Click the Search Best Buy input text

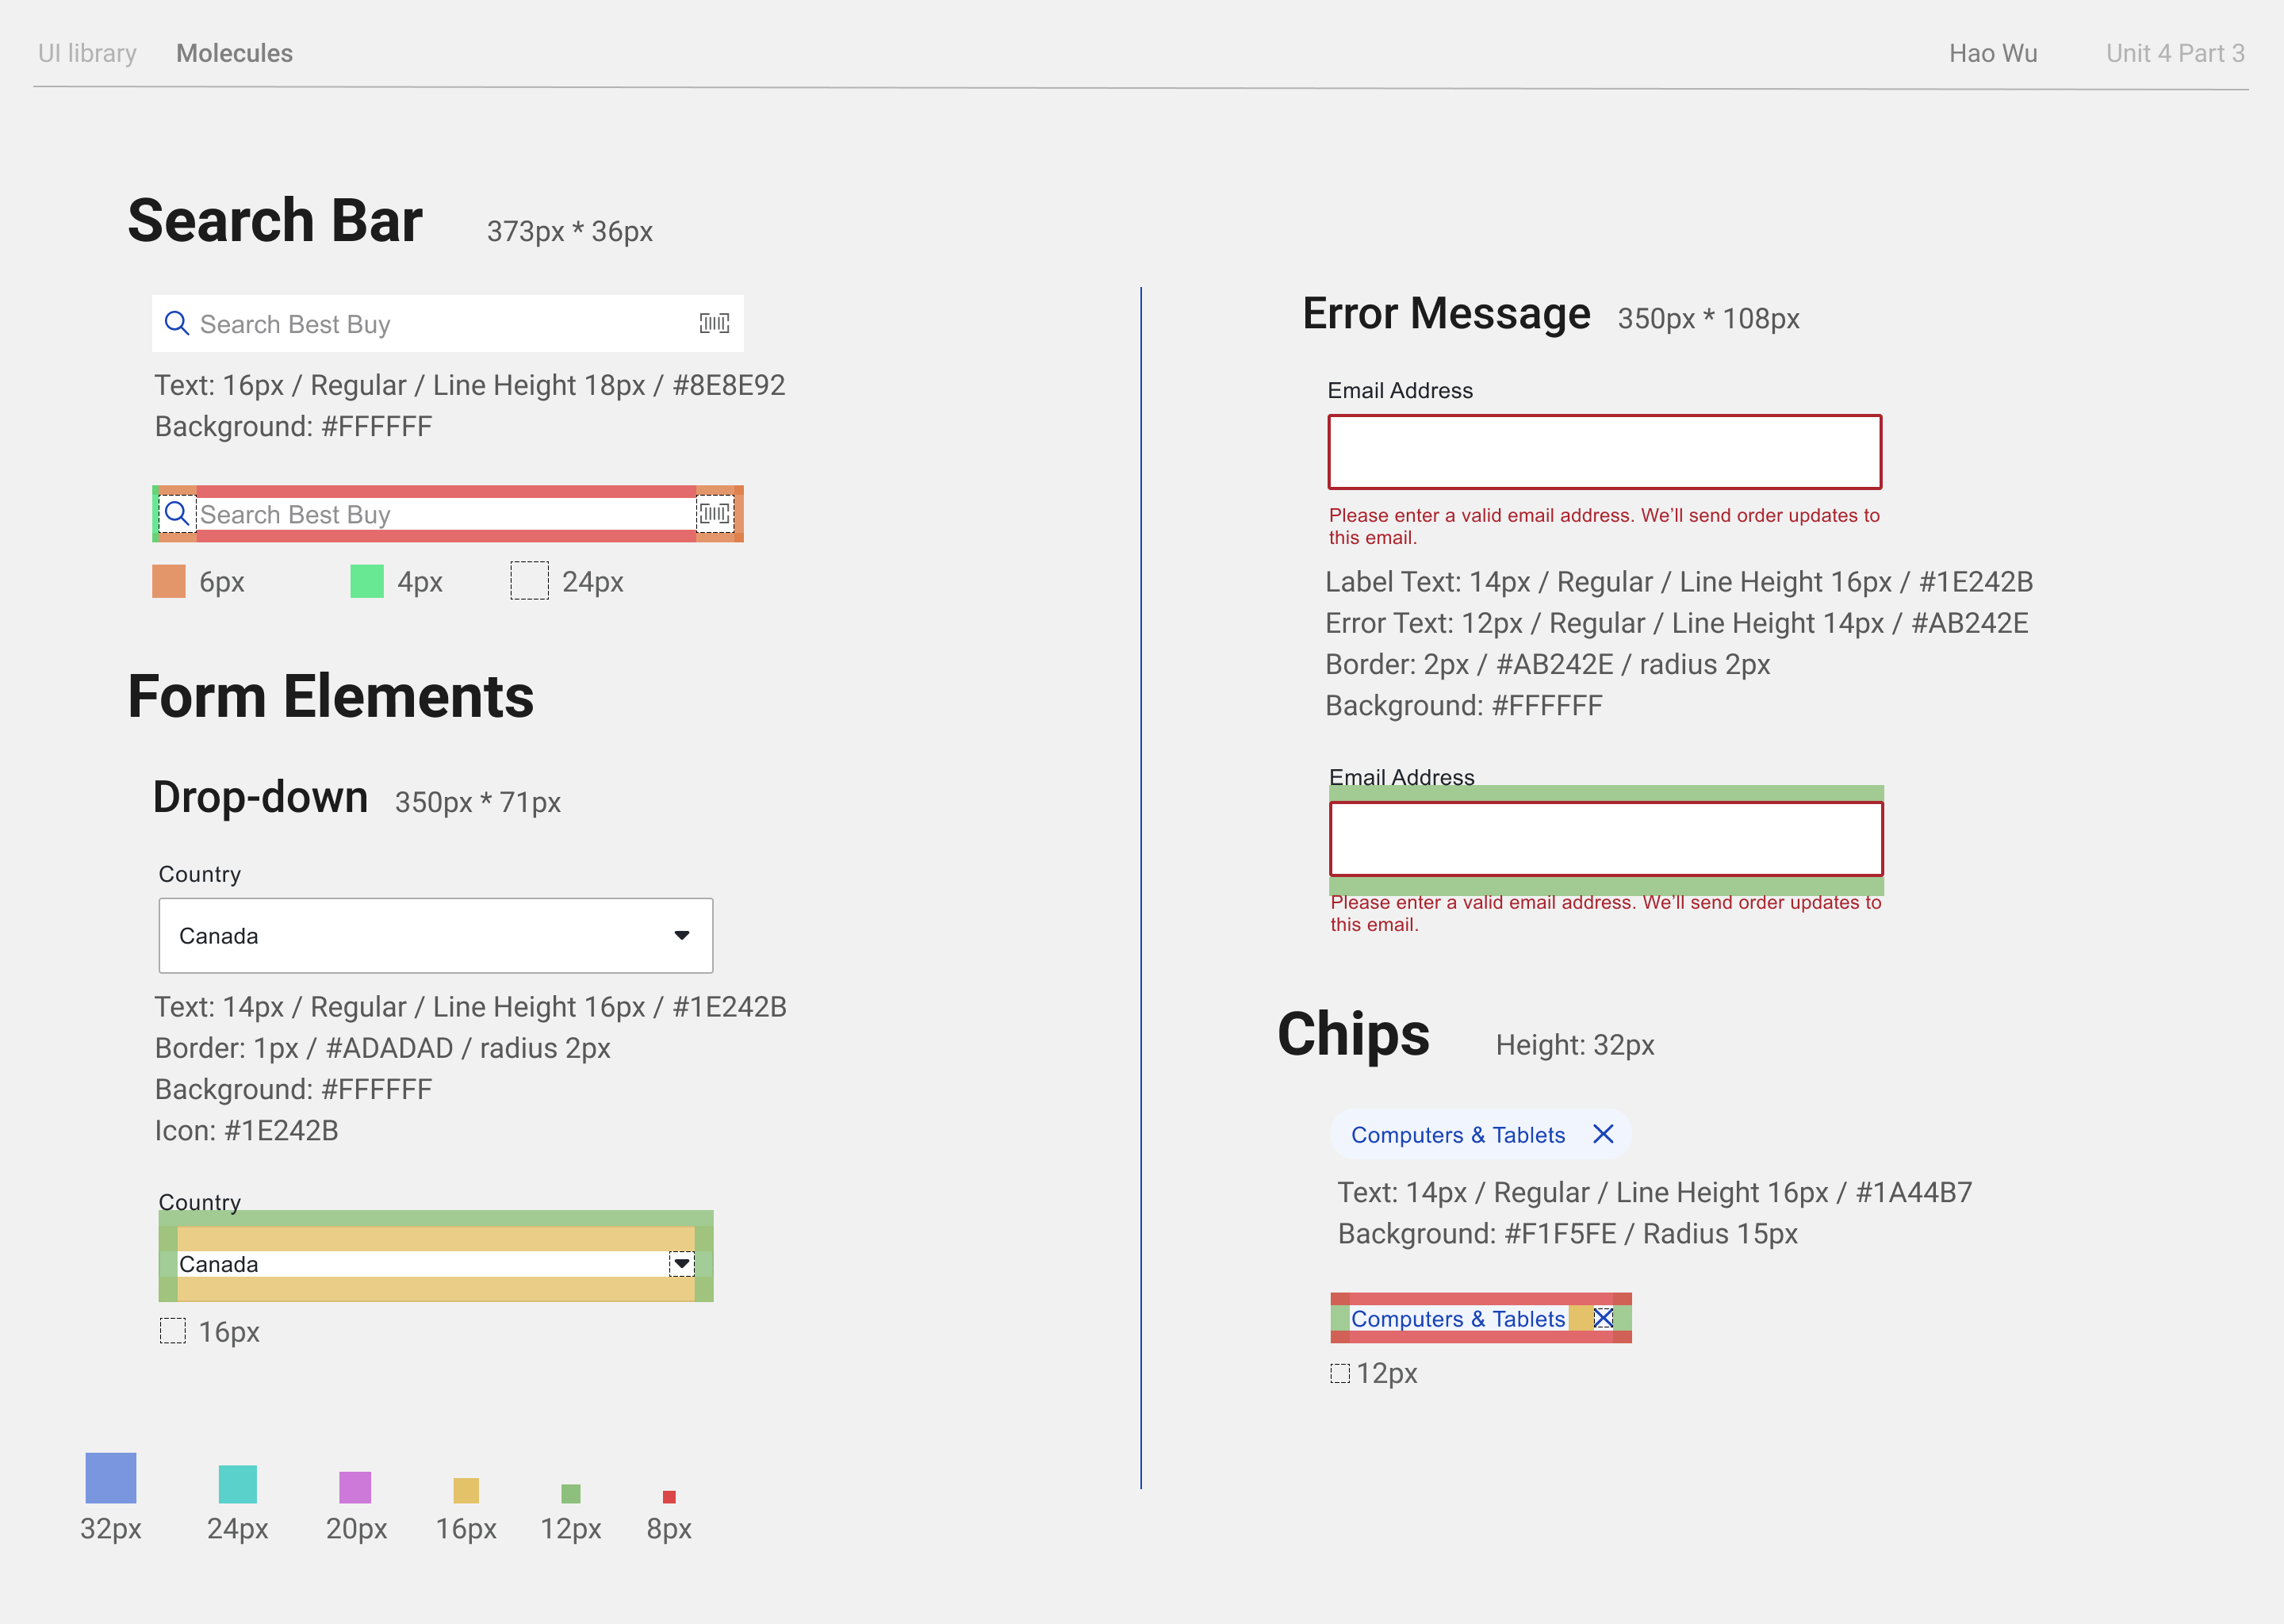pyautogui.click(x=295, y=324)
